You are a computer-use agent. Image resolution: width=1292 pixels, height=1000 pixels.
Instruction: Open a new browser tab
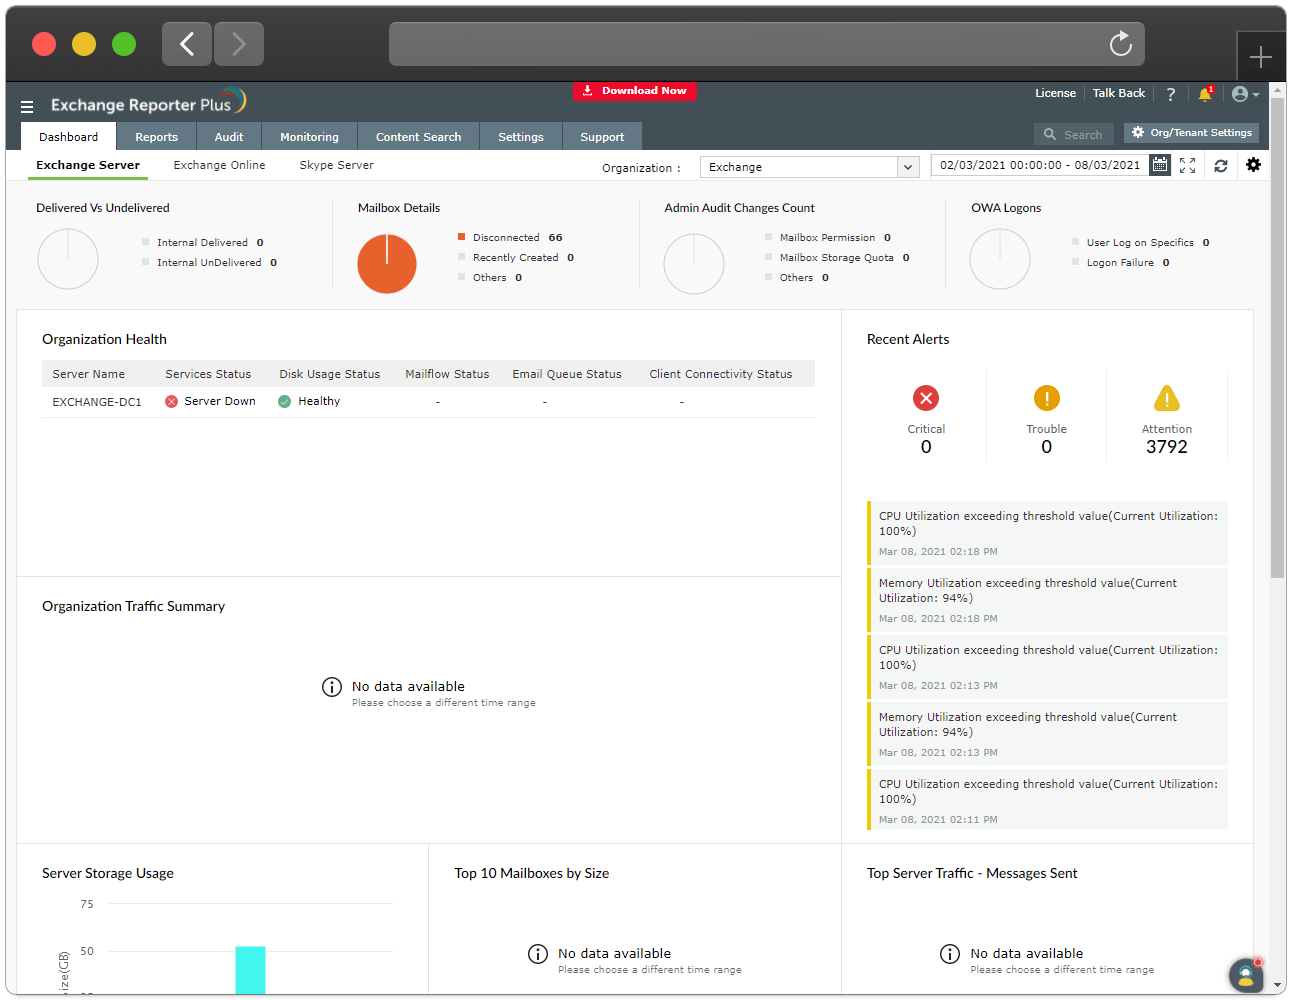[1261, 57]
